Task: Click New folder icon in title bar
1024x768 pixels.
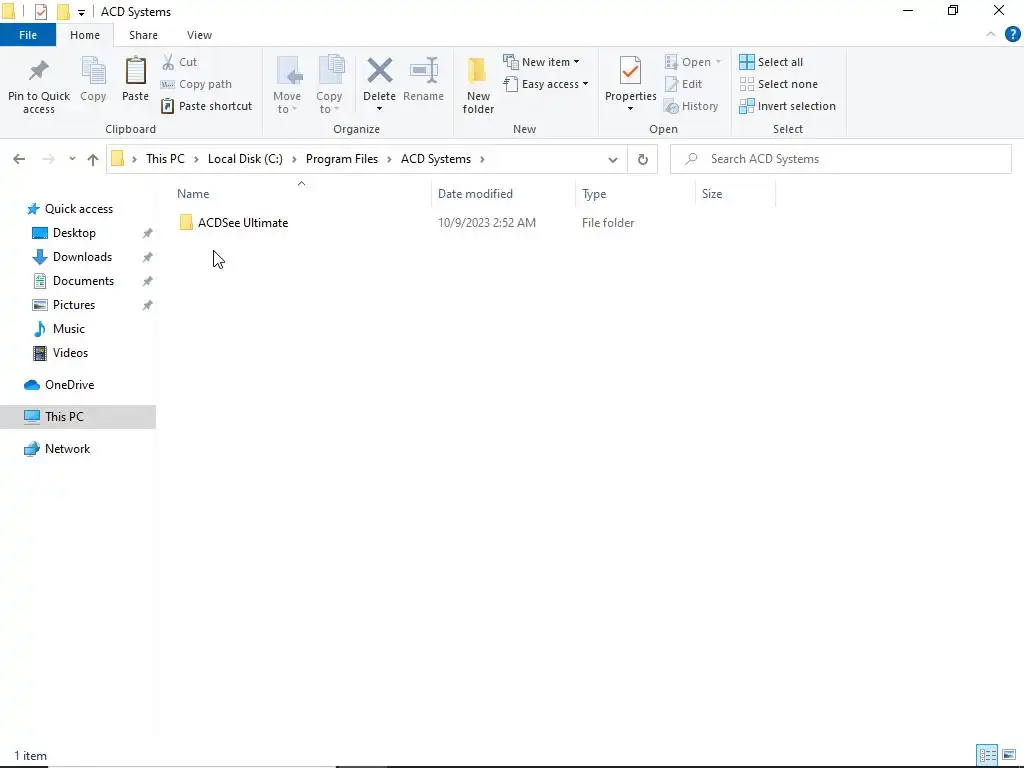Action: pyautogui.click(x=63, y=12)
